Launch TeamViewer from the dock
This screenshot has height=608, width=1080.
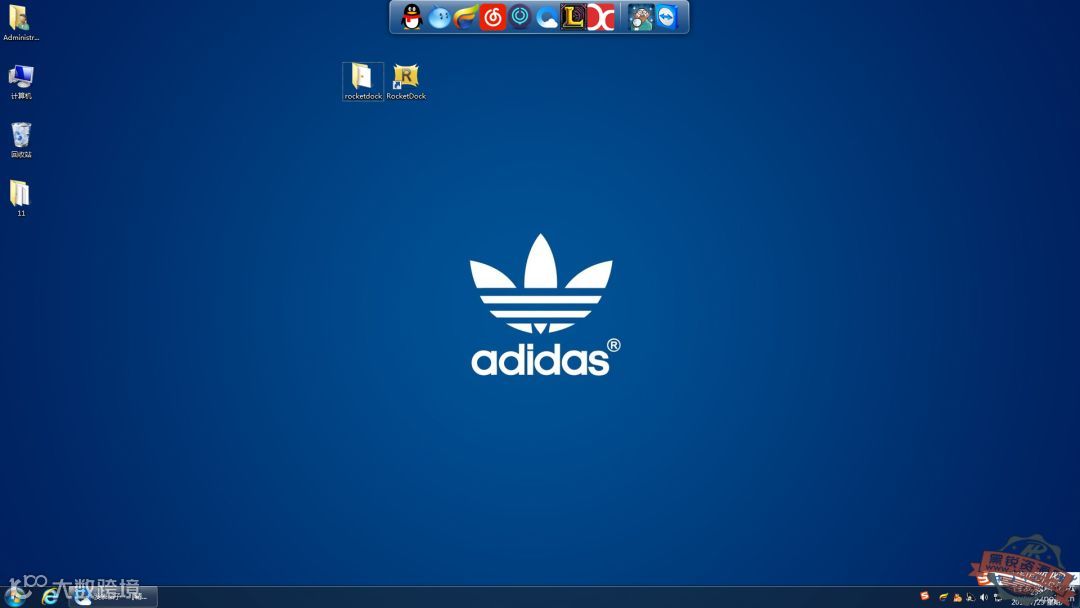(667, 17)
